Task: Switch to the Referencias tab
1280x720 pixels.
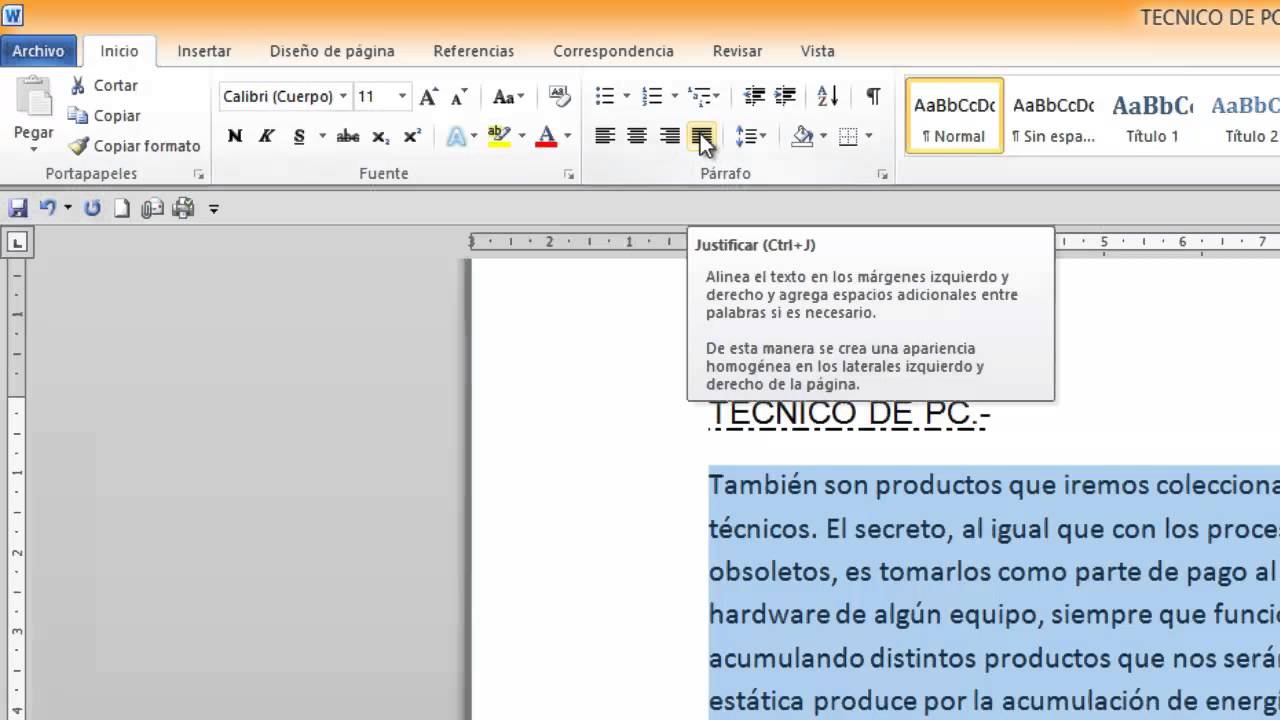Action: [x=473, y=51]
